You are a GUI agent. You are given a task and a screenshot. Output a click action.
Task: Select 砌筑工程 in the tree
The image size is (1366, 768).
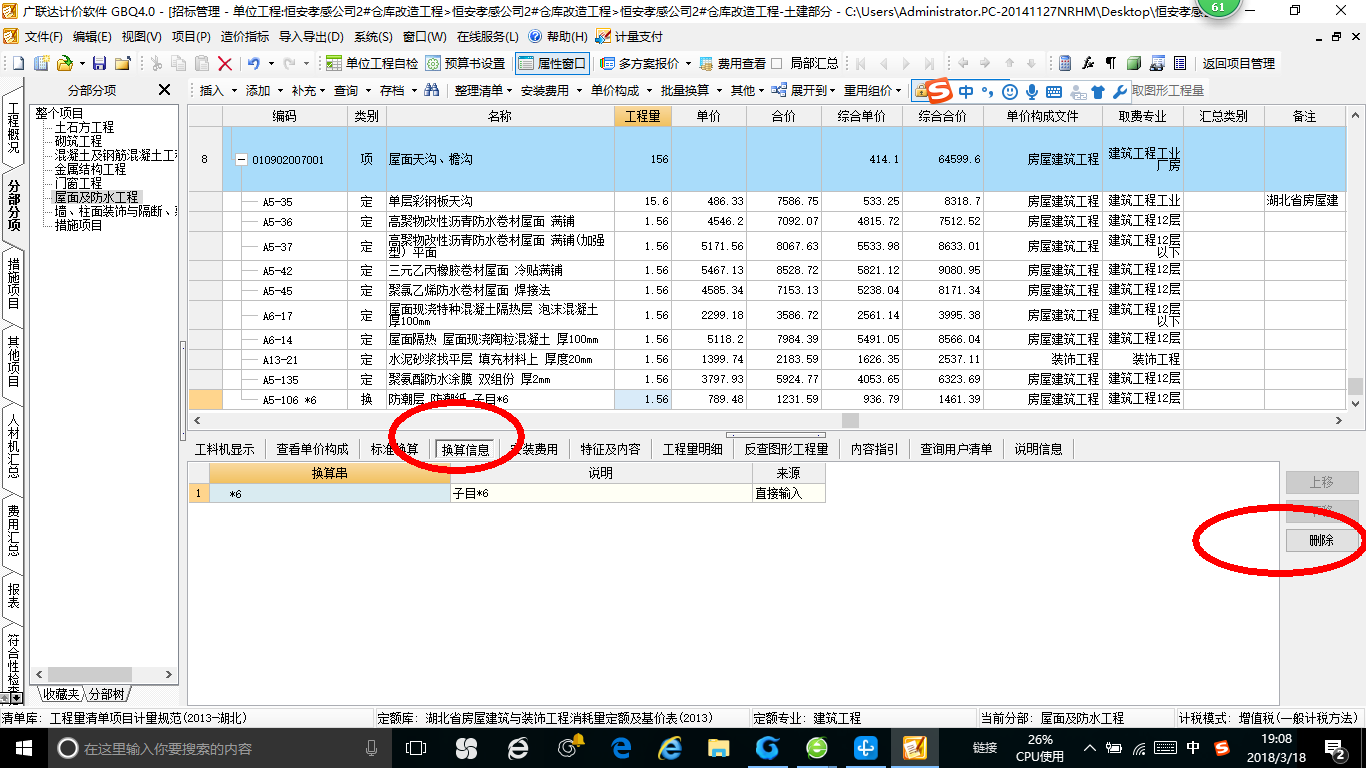point(78,142)
